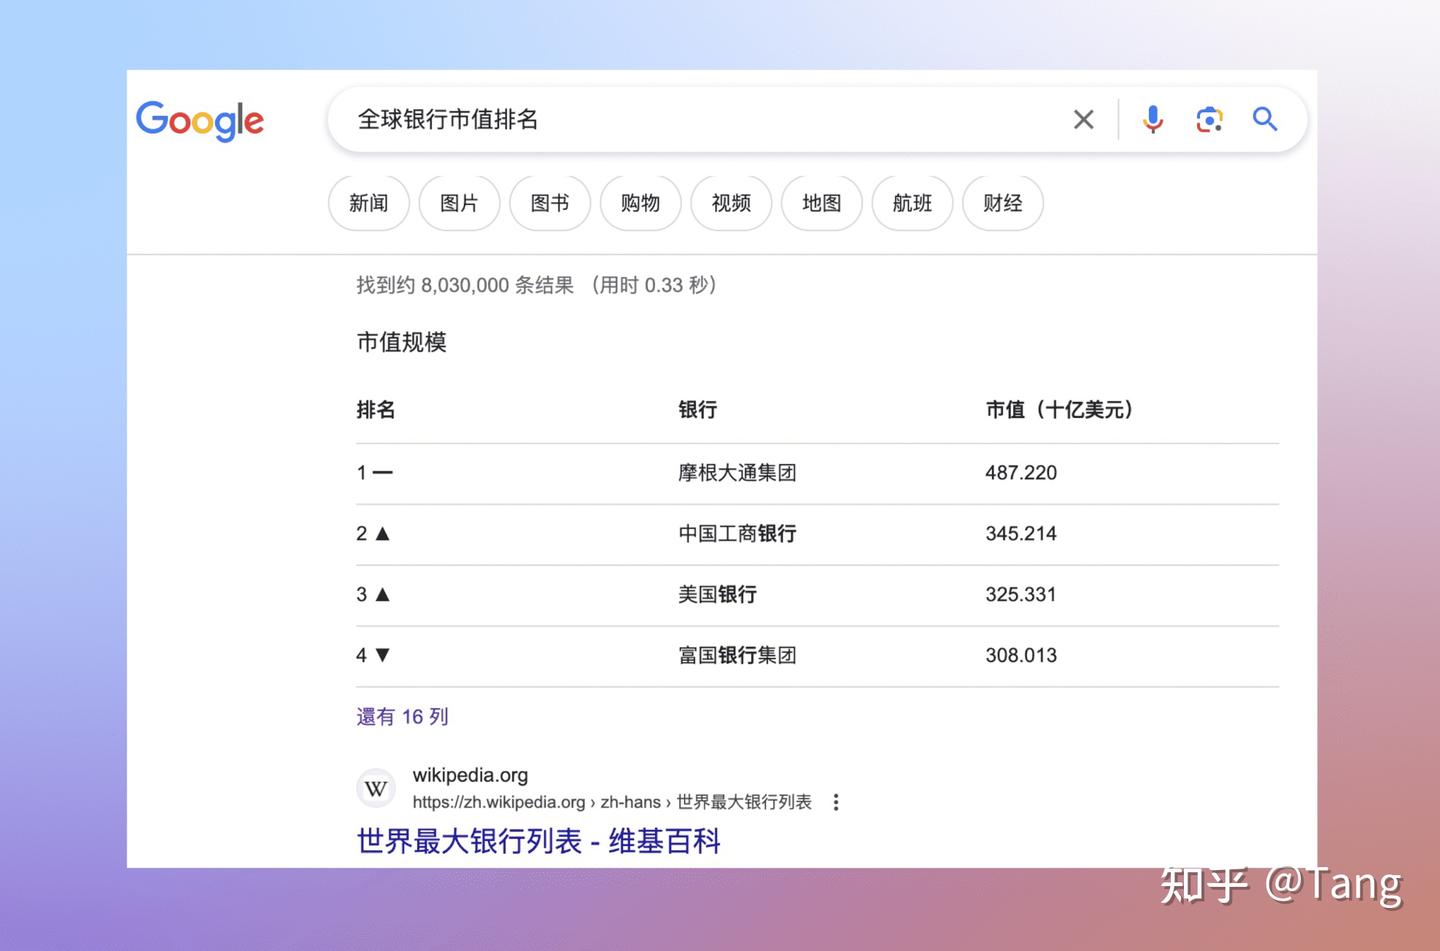This screenshot has height=951, width=1440.
Task: Start voice search with the microphone icon
Action: (1152, 119)
